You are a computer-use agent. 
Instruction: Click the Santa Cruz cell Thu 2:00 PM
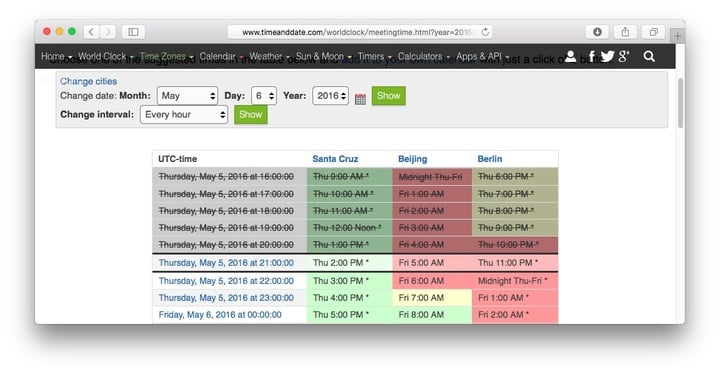(349, 263)
